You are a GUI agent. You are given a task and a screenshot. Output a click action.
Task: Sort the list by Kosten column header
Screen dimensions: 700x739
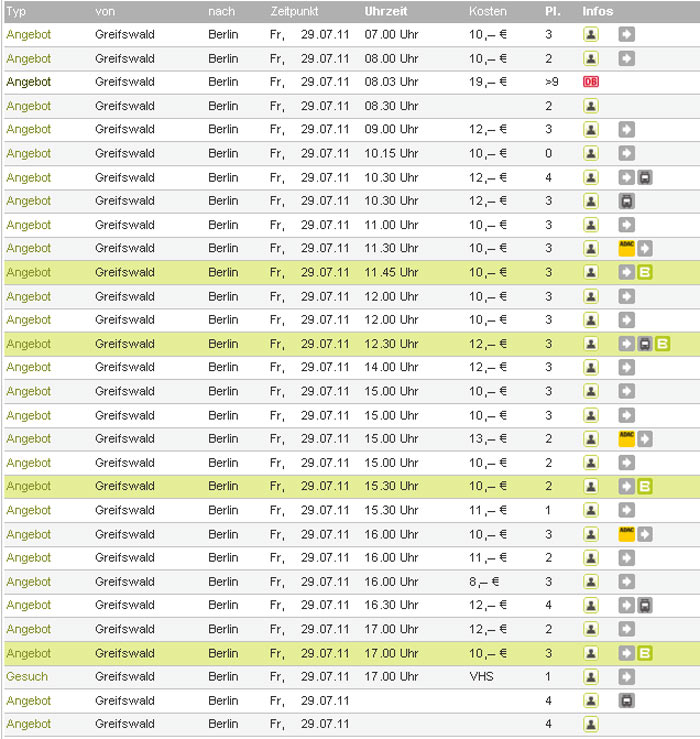488,11
